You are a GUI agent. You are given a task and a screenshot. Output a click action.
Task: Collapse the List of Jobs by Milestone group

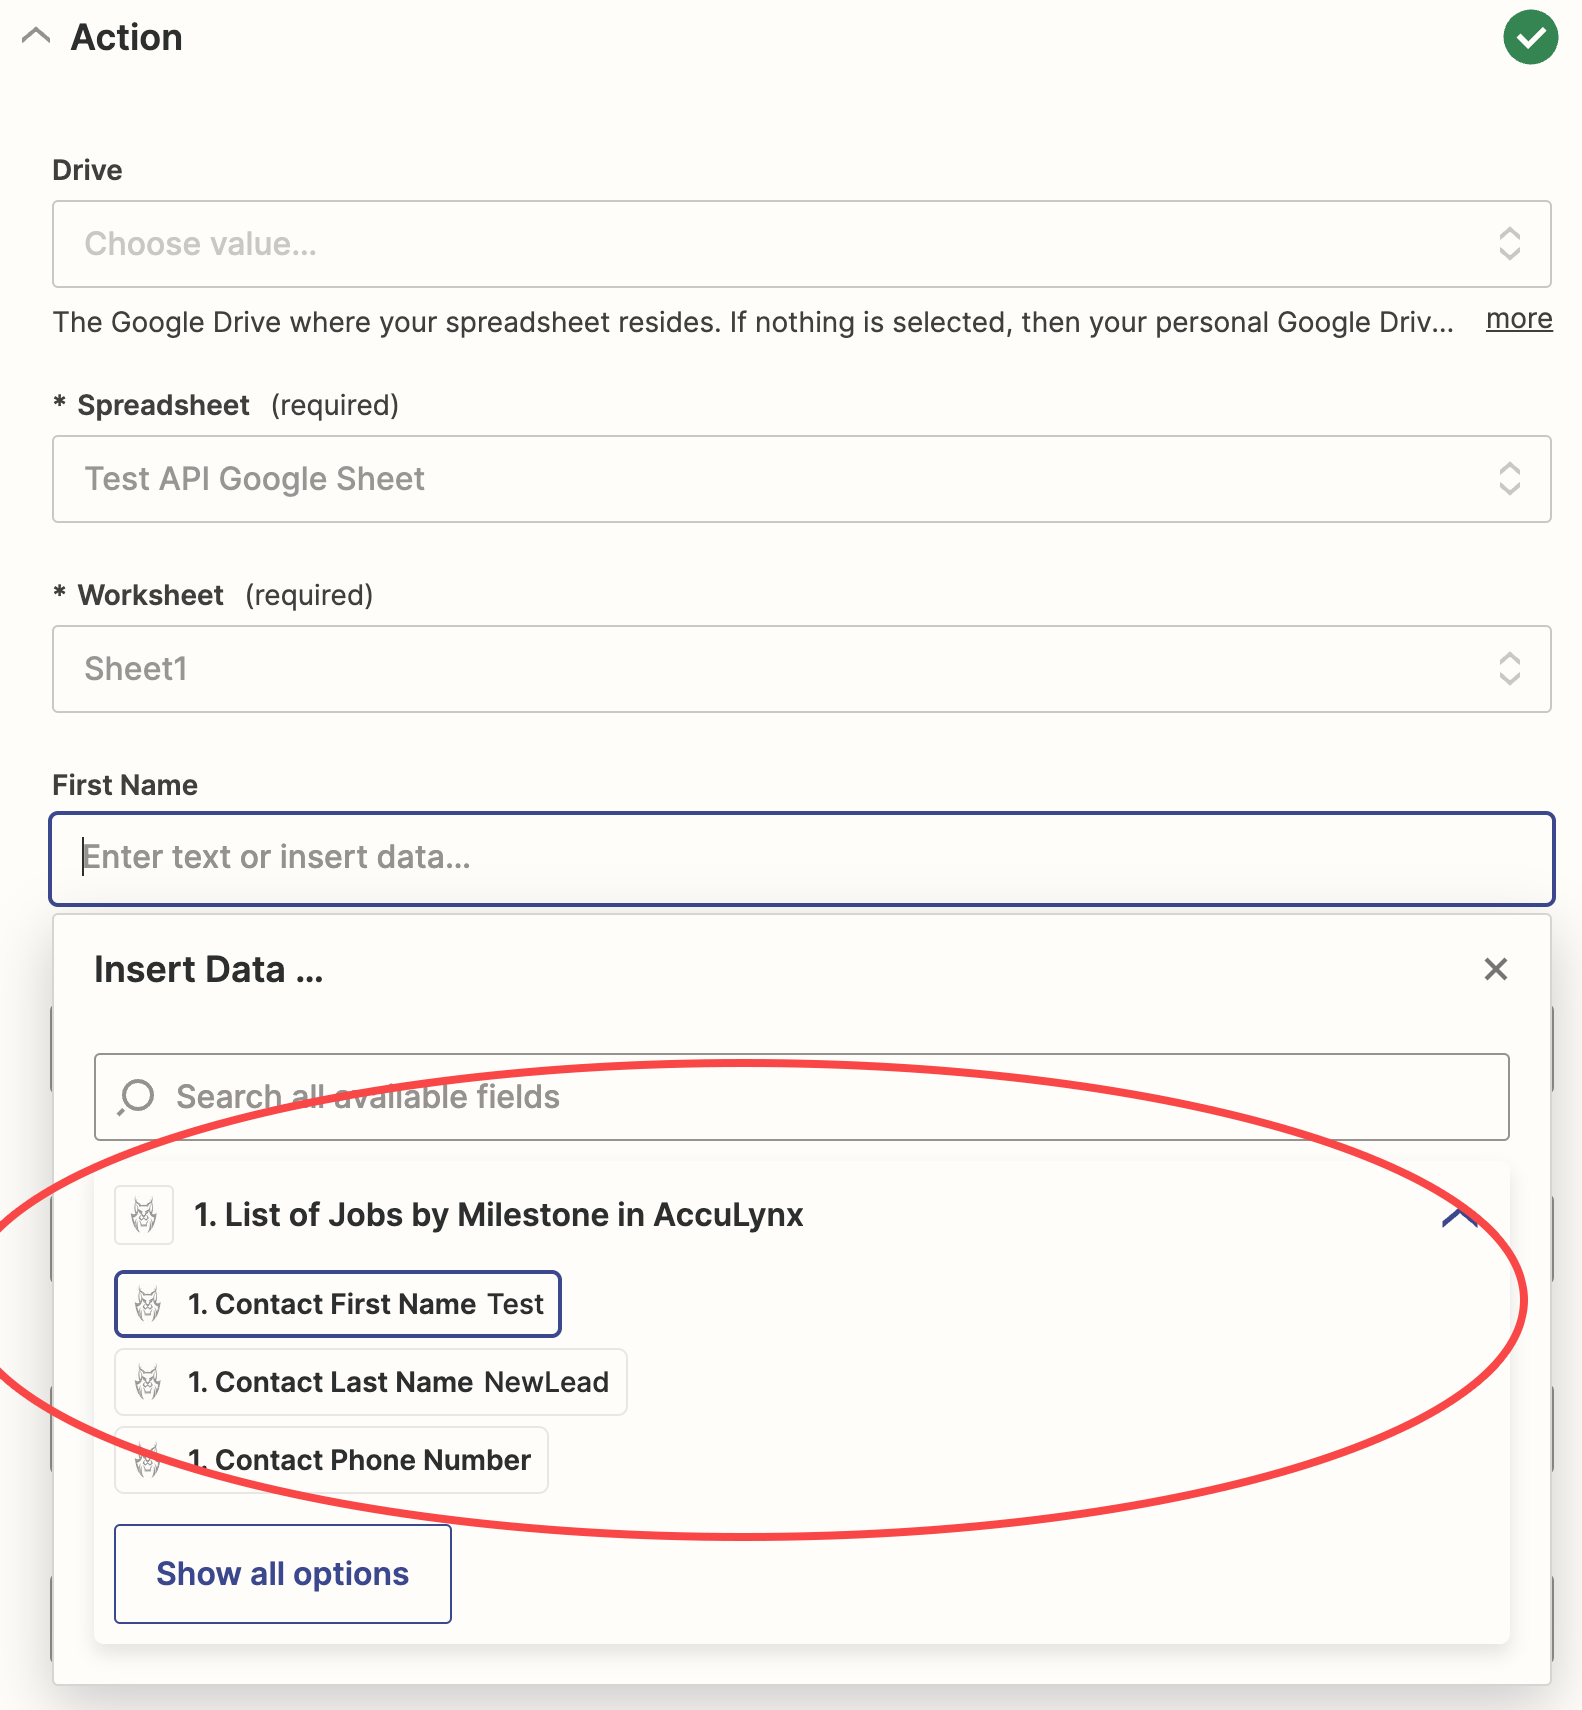pyautogui.click(x=1460, y=1216)
